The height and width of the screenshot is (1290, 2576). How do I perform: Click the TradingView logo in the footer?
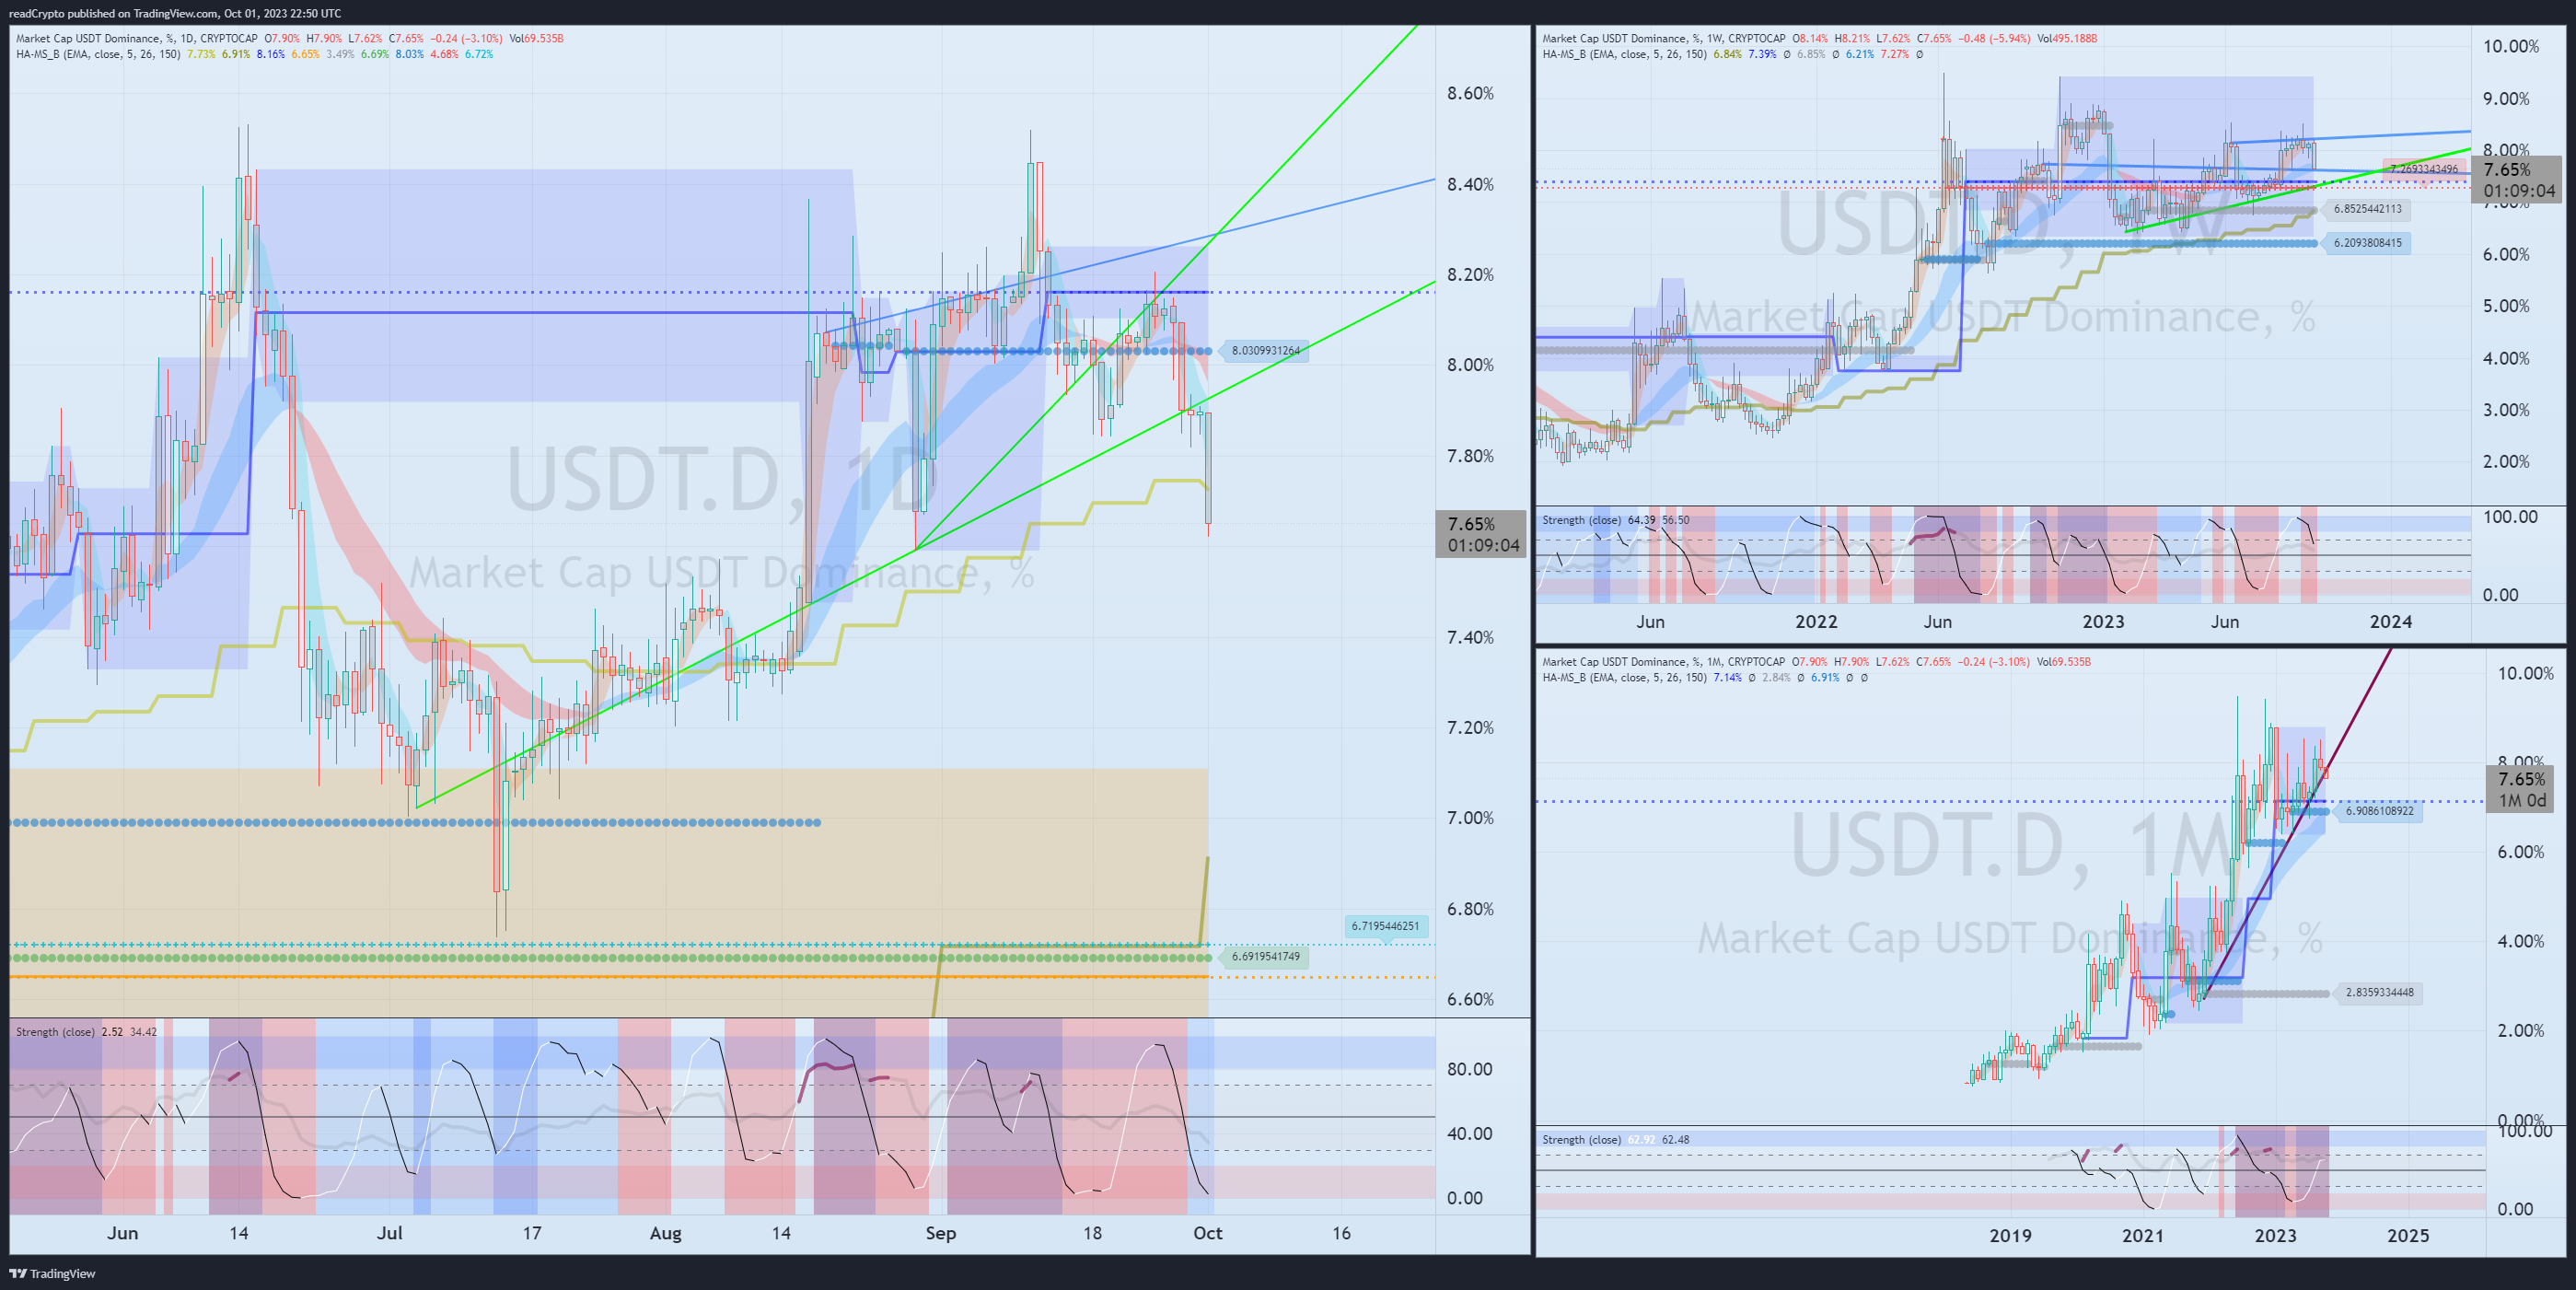tap(53, 1273)
